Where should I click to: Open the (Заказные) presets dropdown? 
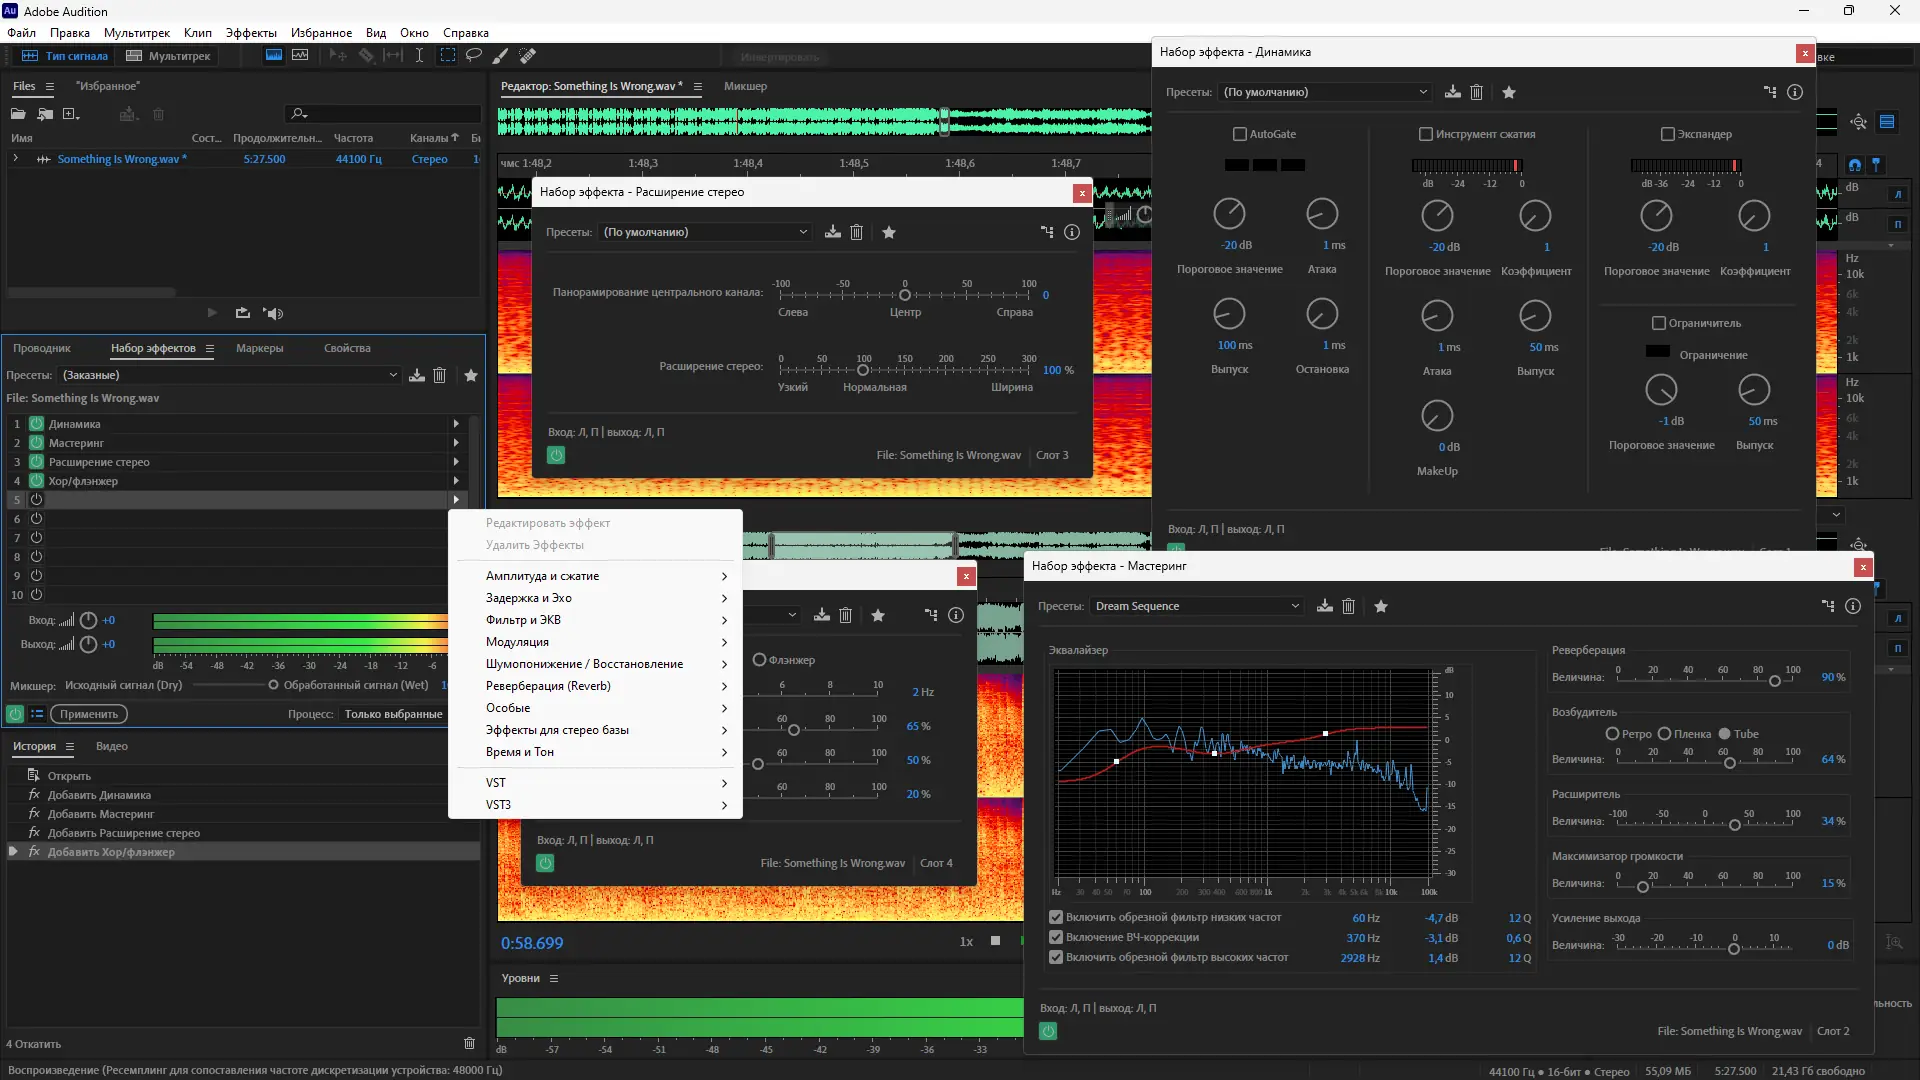click(x=230, y=375)
